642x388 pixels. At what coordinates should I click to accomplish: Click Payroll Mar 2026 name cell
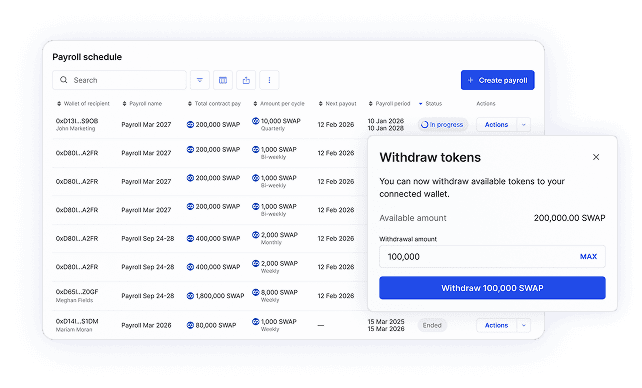tap(146, 325)
